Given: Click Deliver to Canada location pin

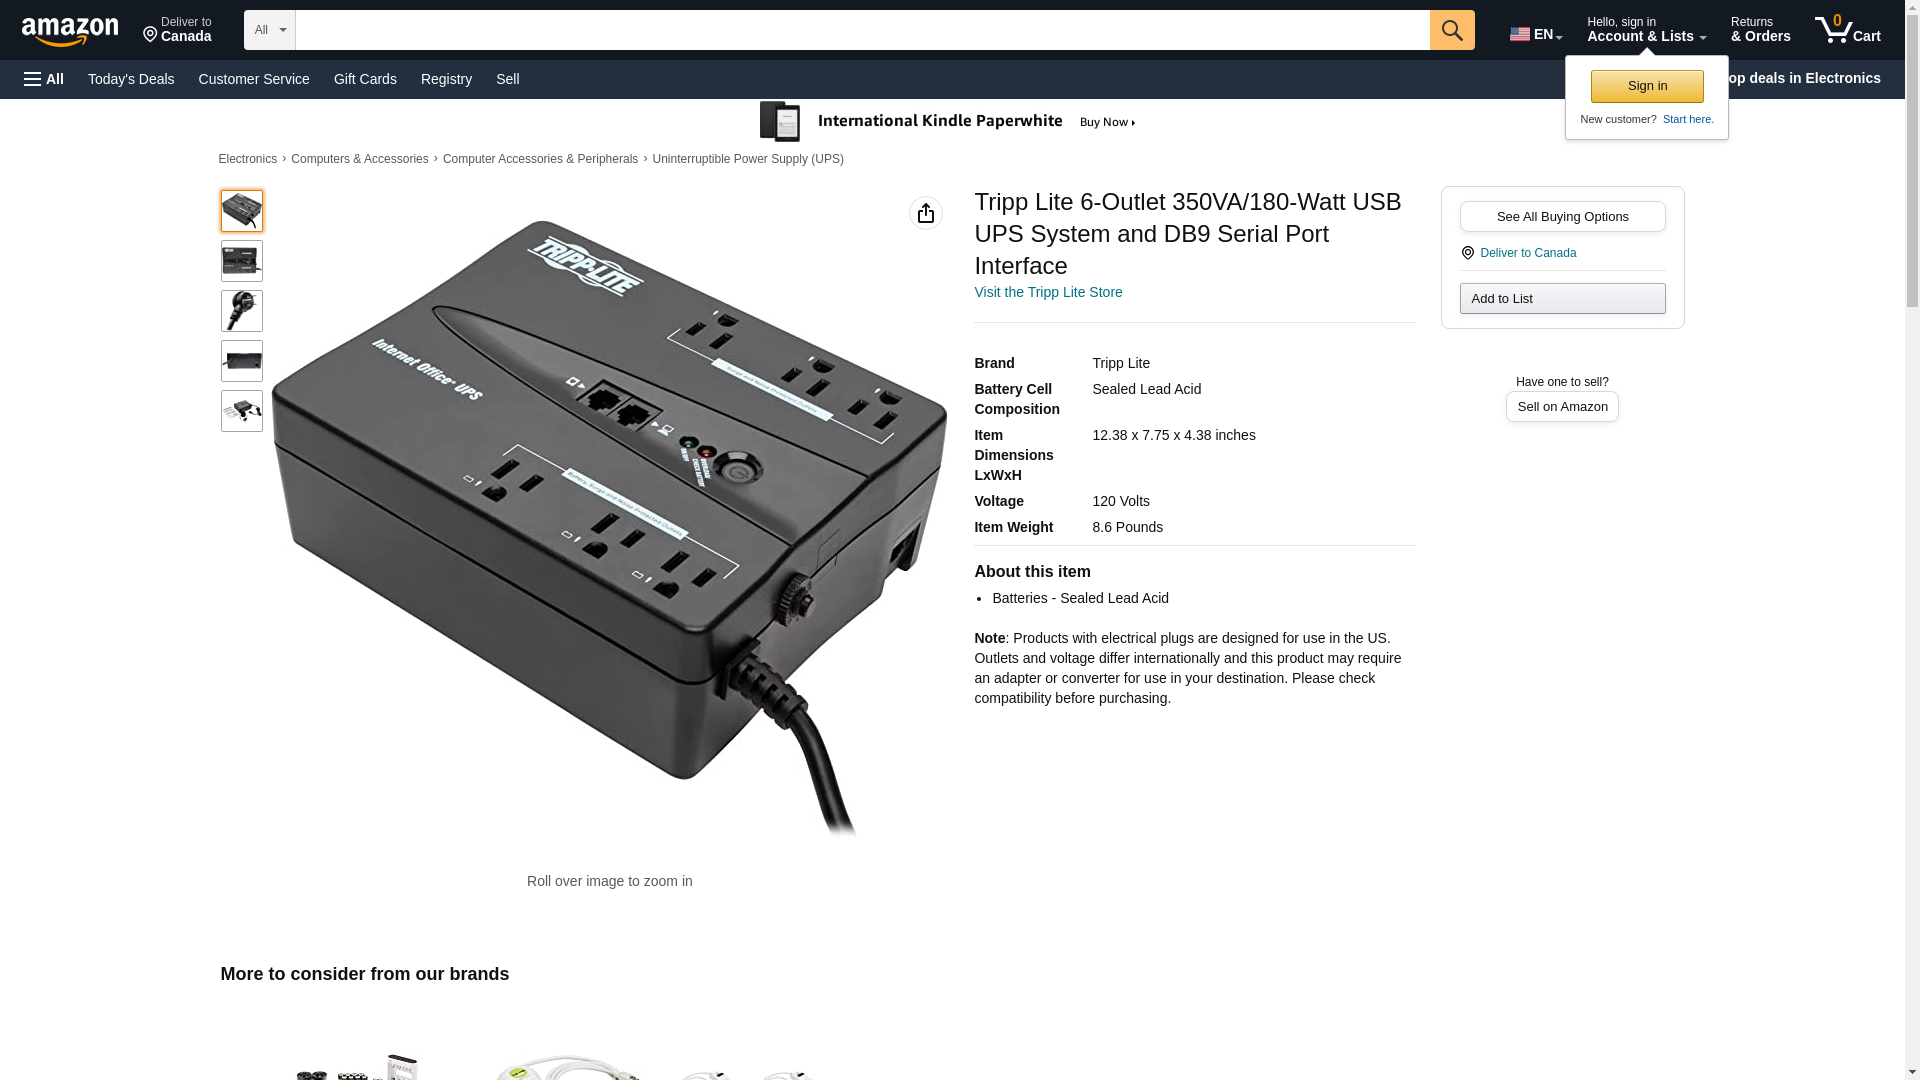Looking at the screenshot, I should (x=1467, y=253).
